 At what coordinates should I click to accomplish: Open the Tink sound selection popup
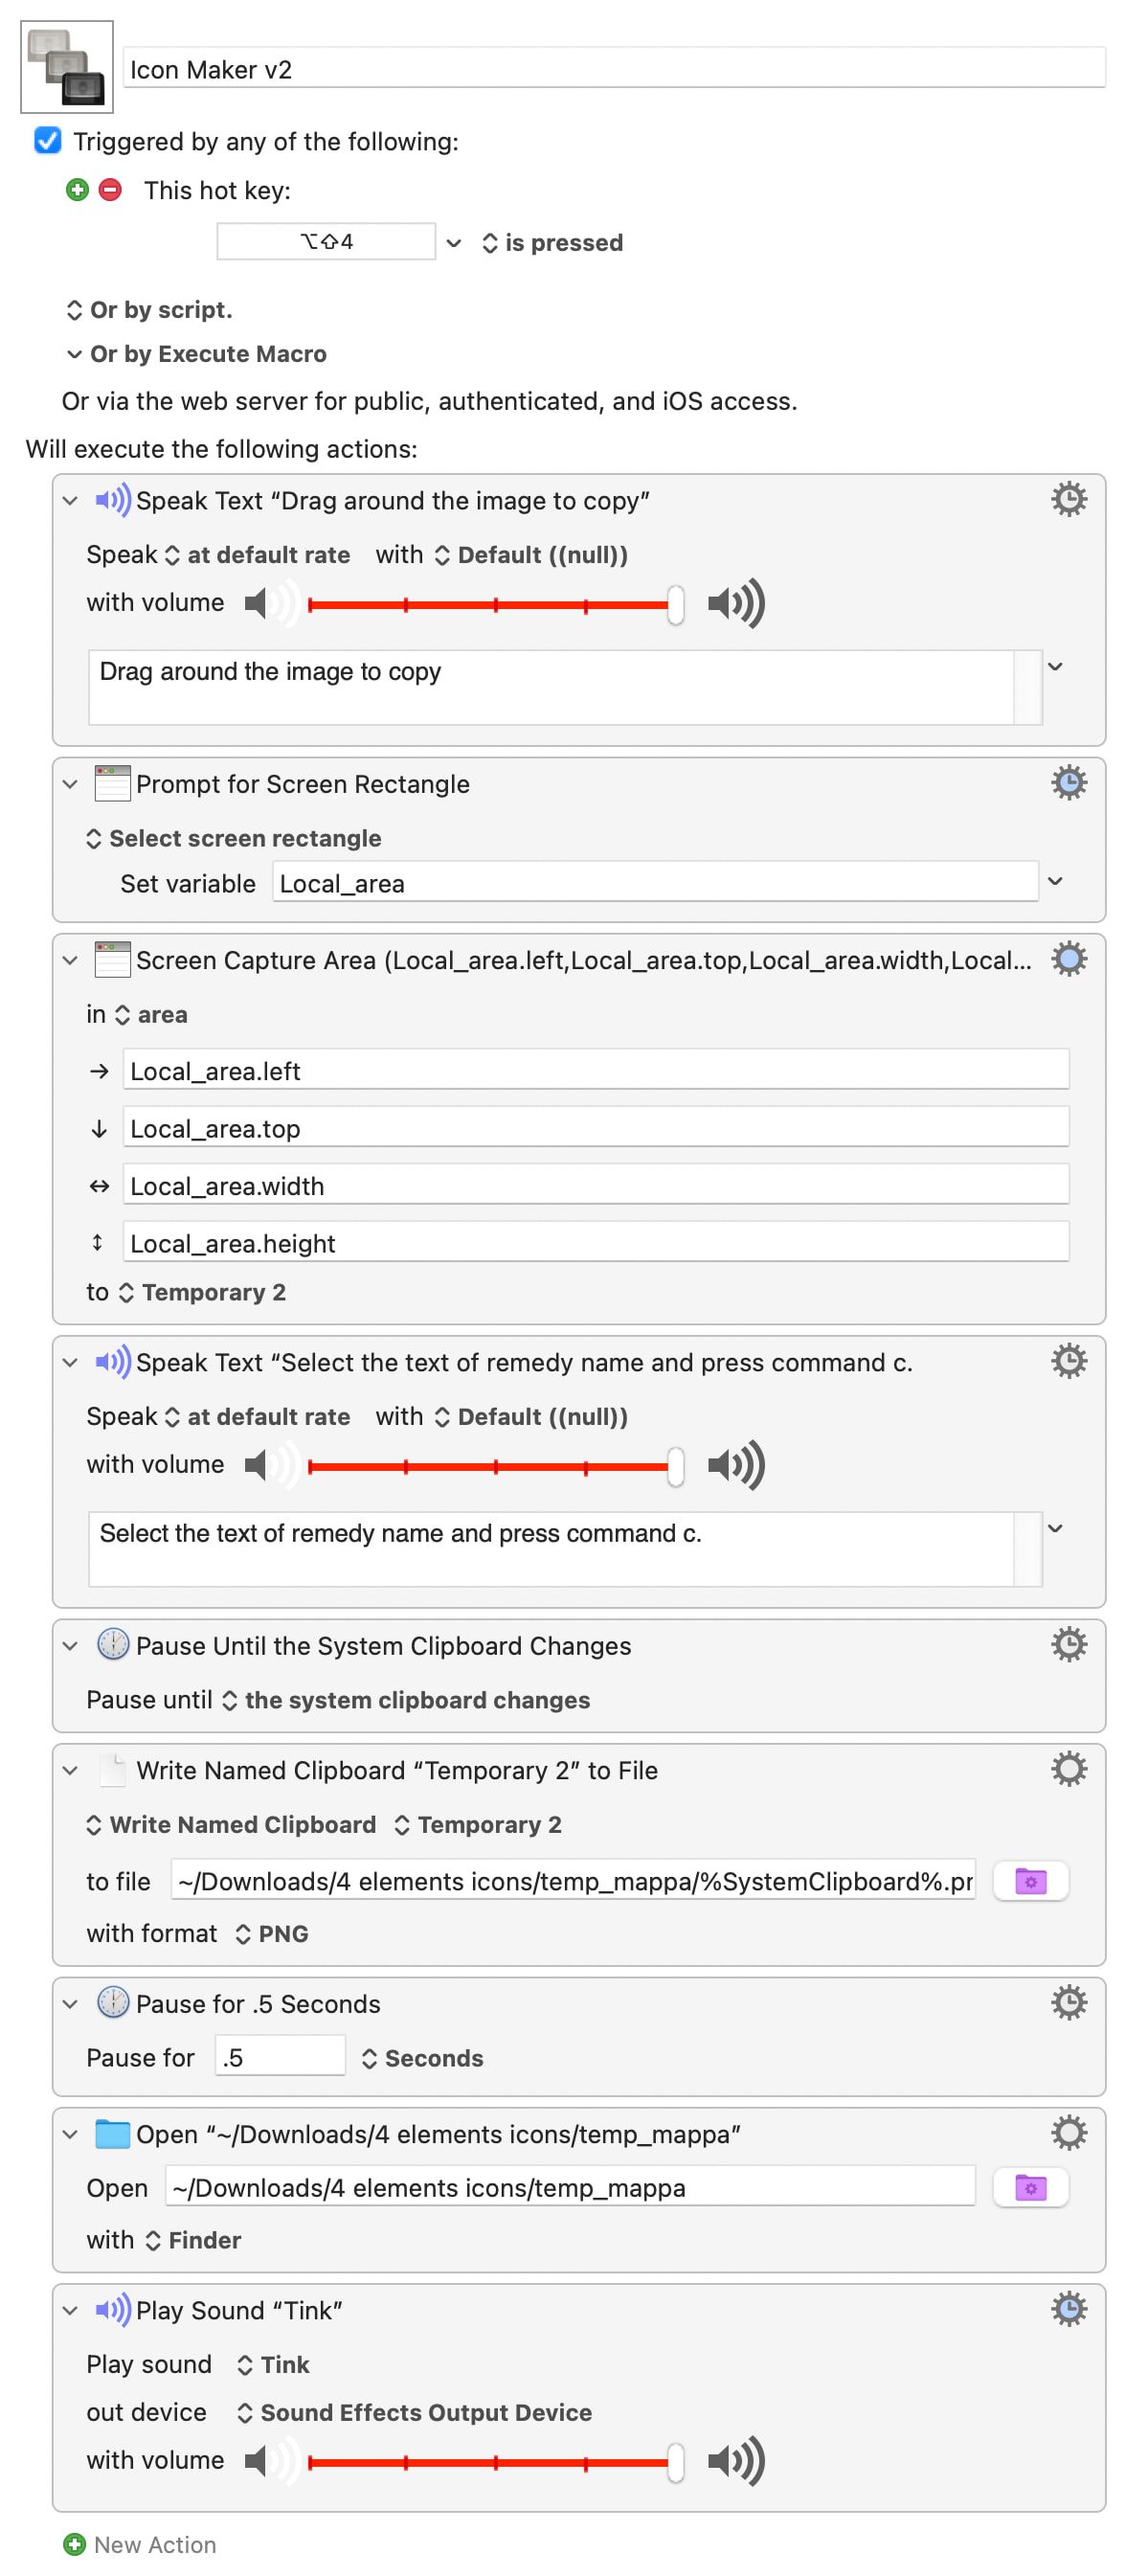pyautogui.click(x=273, y=2364)
